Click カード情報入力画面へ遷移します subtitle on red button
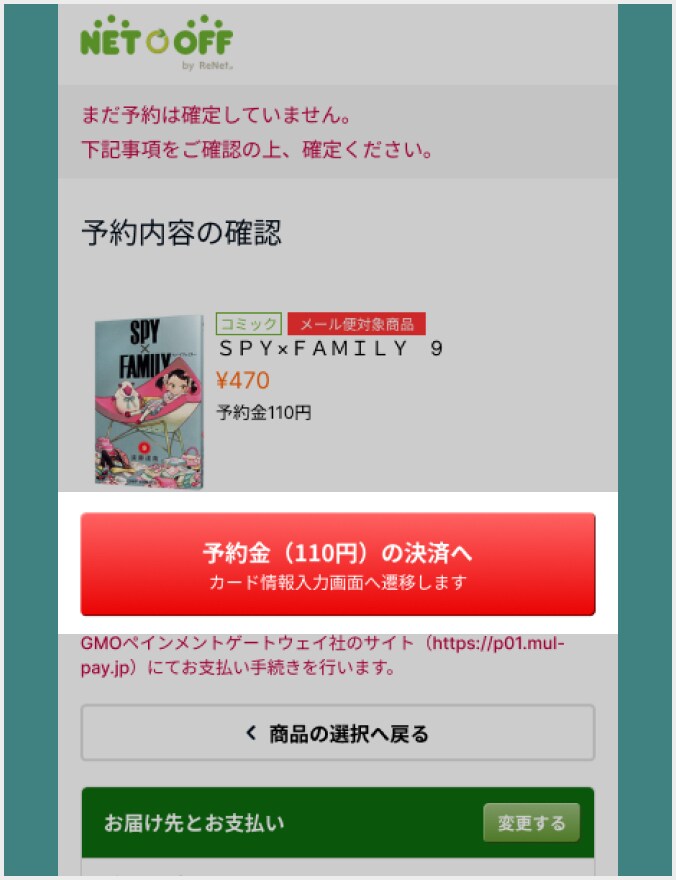Viewport: 676px width, 880px height. pyautogui.click(x=338, y=583)
